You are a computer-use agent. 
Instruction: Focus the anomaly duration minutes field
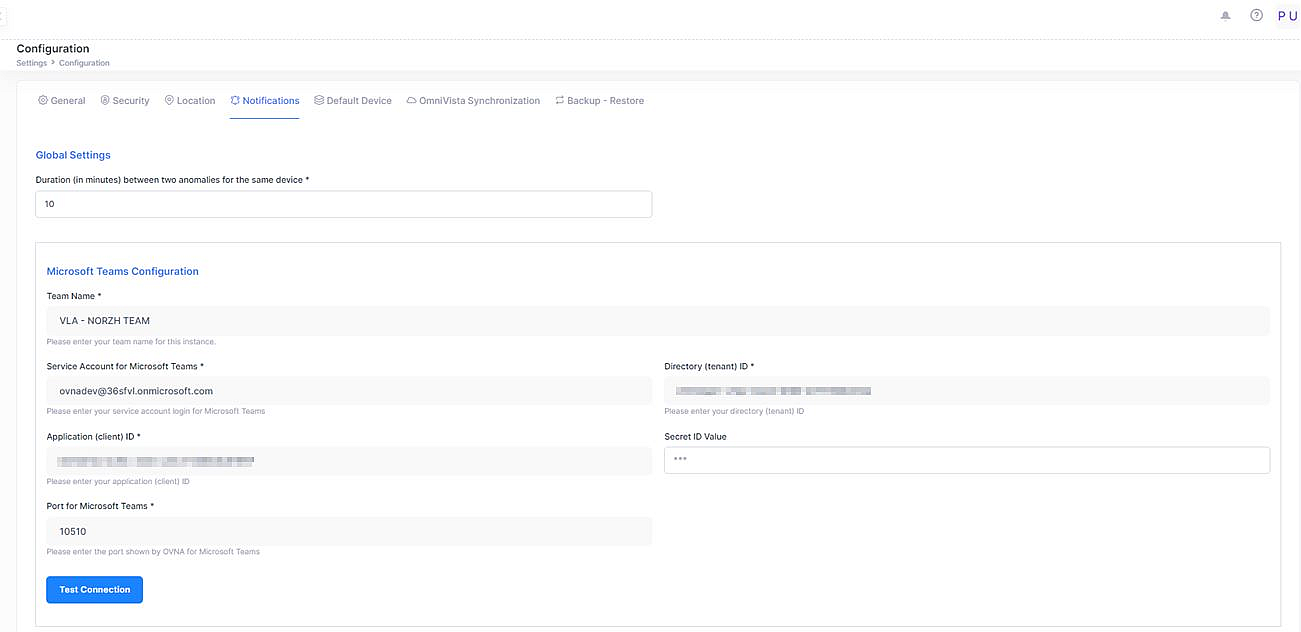click(x=343, y=204)
